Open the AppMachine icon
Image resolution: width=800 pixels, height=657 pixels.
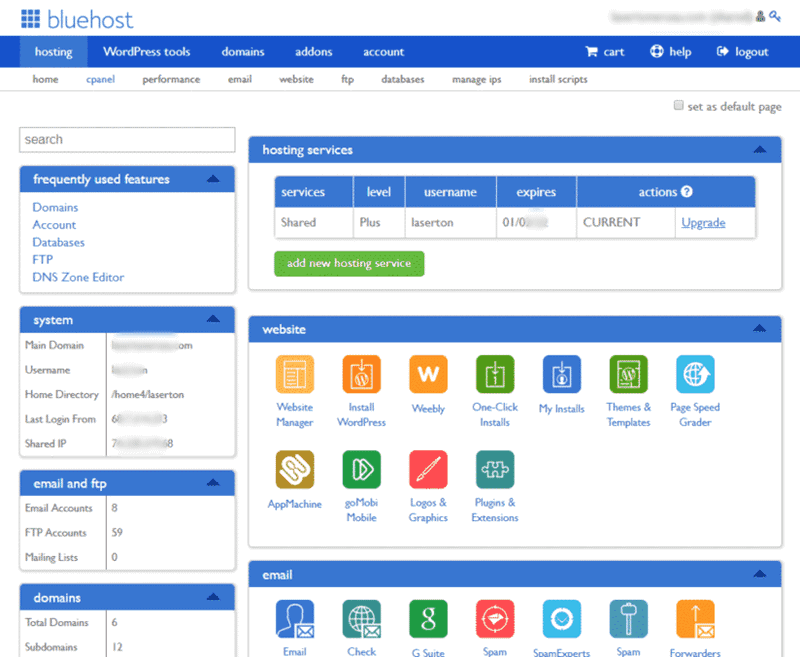pyautogui.click(x=294, y=469)
